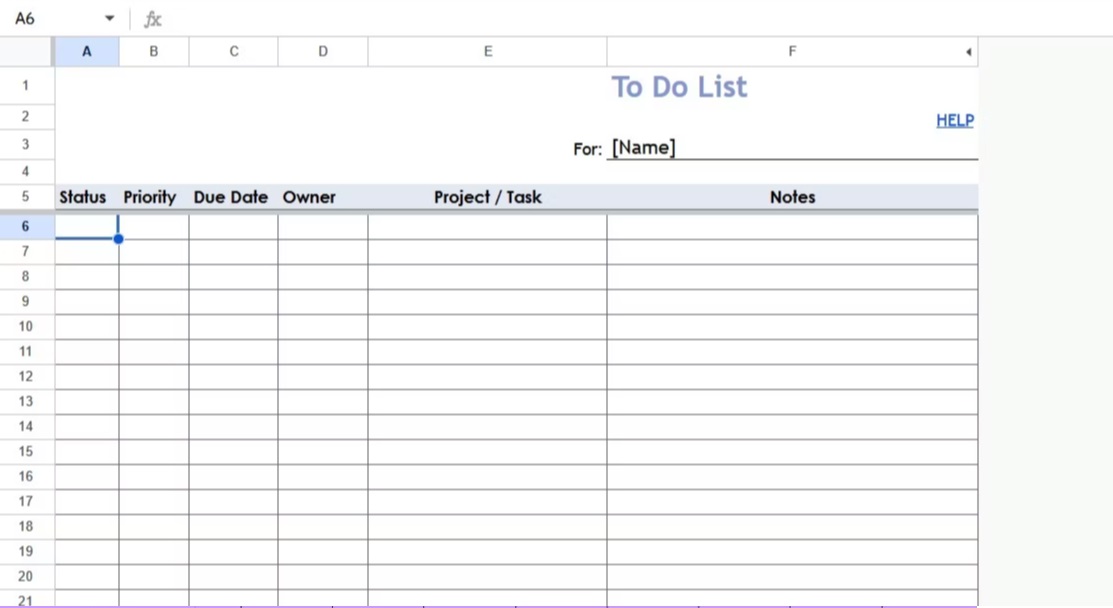
Task: Select cell A6 in the Status column
Action: click(87, 226)
